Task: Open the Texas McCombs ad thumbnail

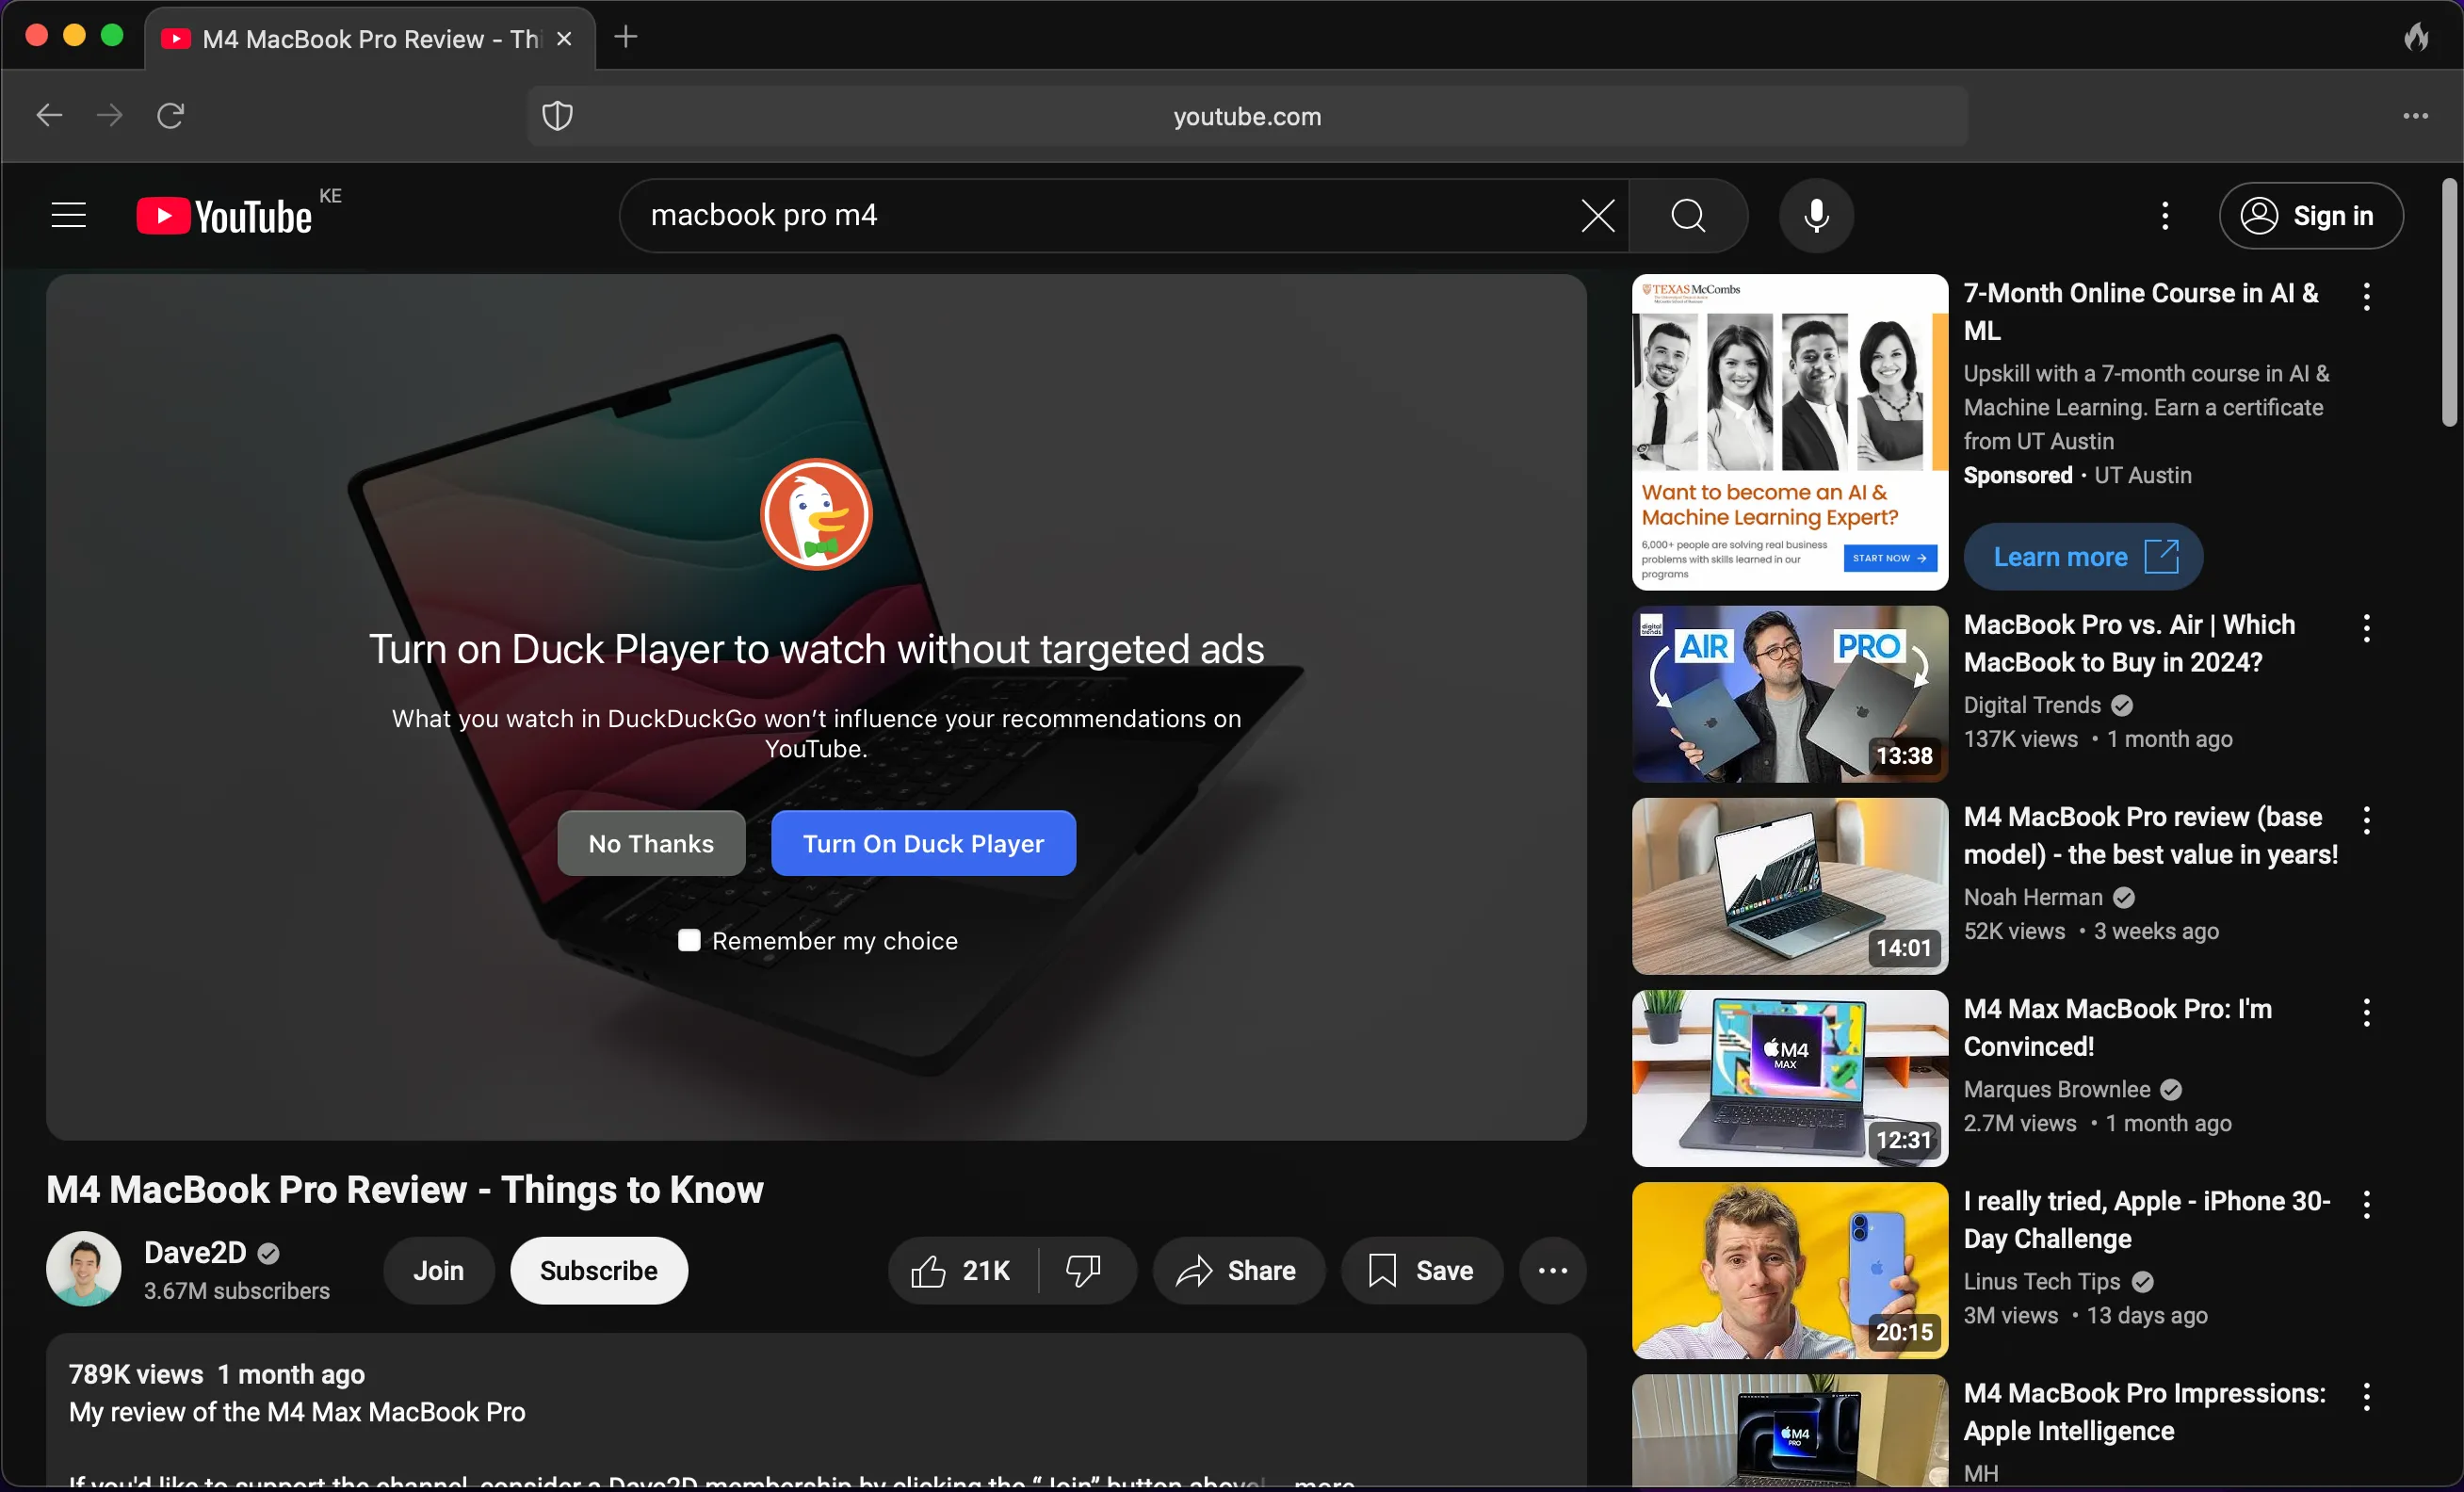Action: click(x=1790, y=432)
